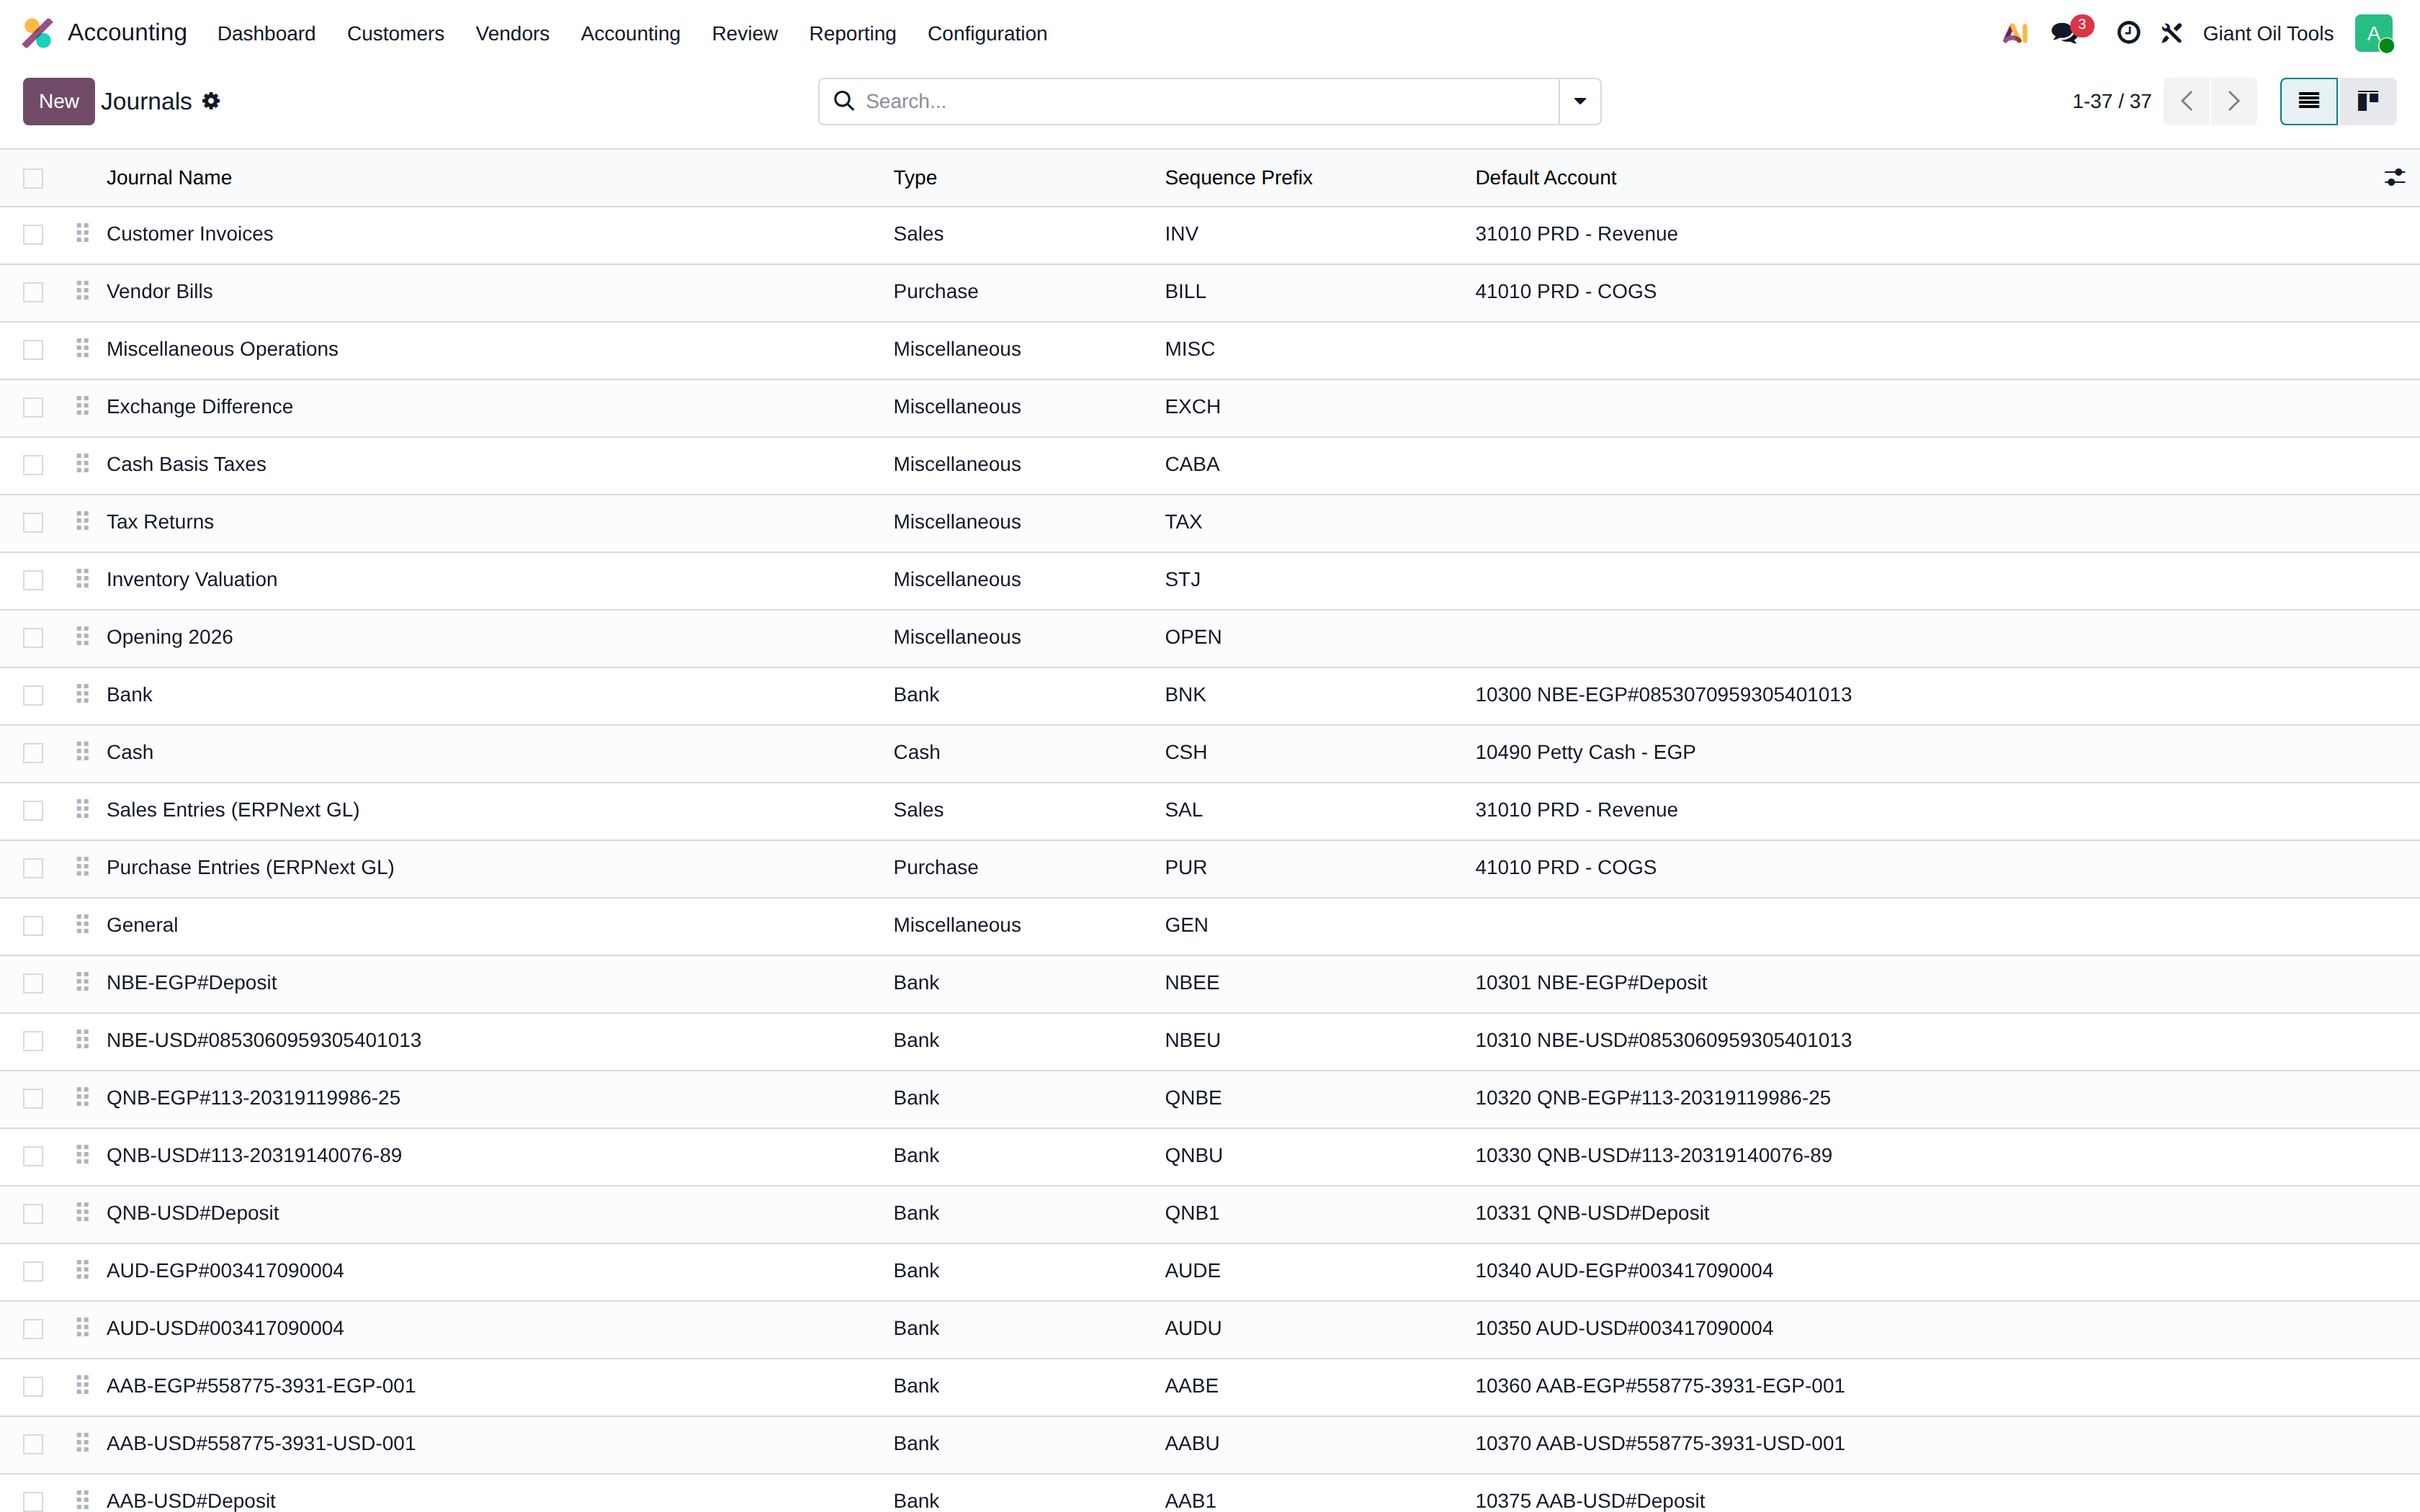Screen dimensions: 2420x1512
Task: Go to the next page of journals
Action: (2234, 101)
